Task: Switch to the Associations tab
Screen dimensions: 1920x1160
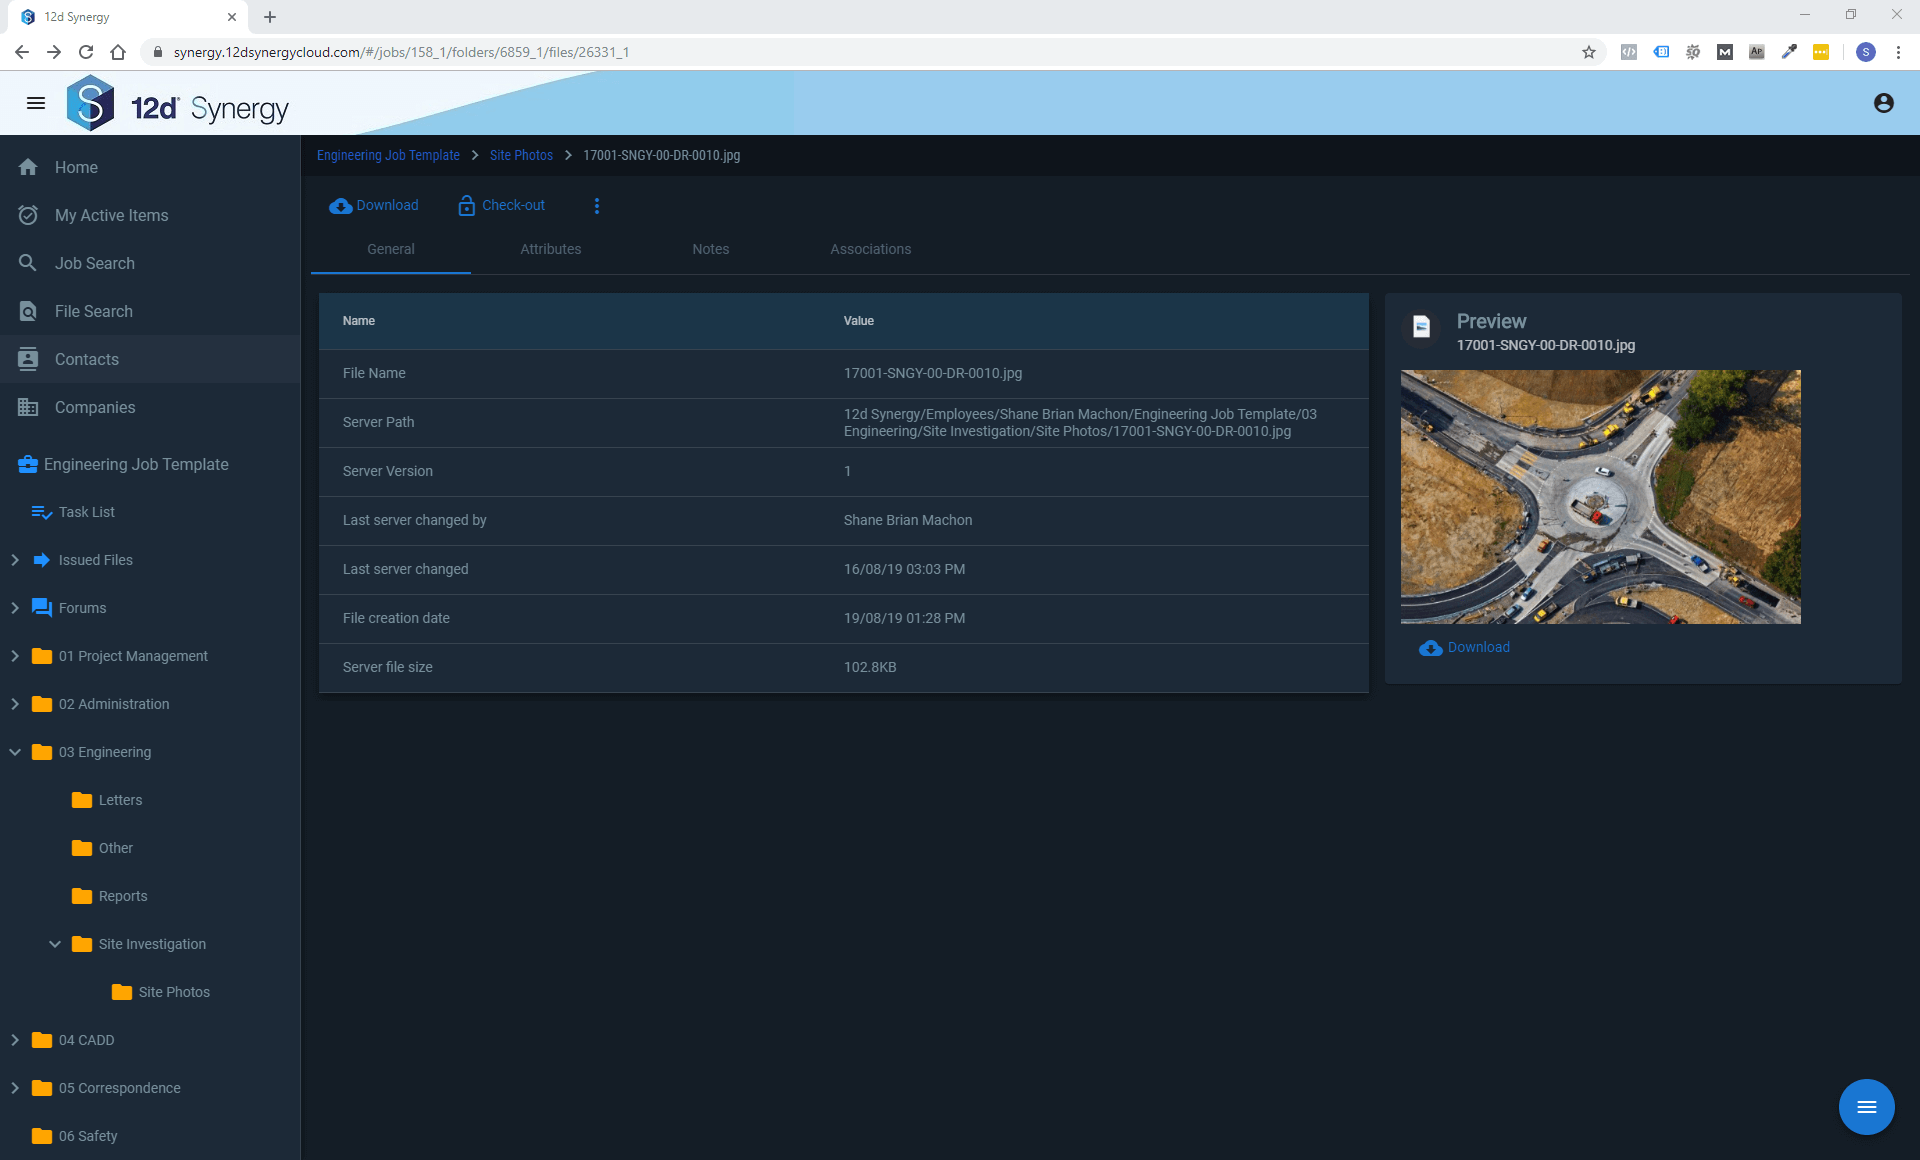Action: point(870,249)
